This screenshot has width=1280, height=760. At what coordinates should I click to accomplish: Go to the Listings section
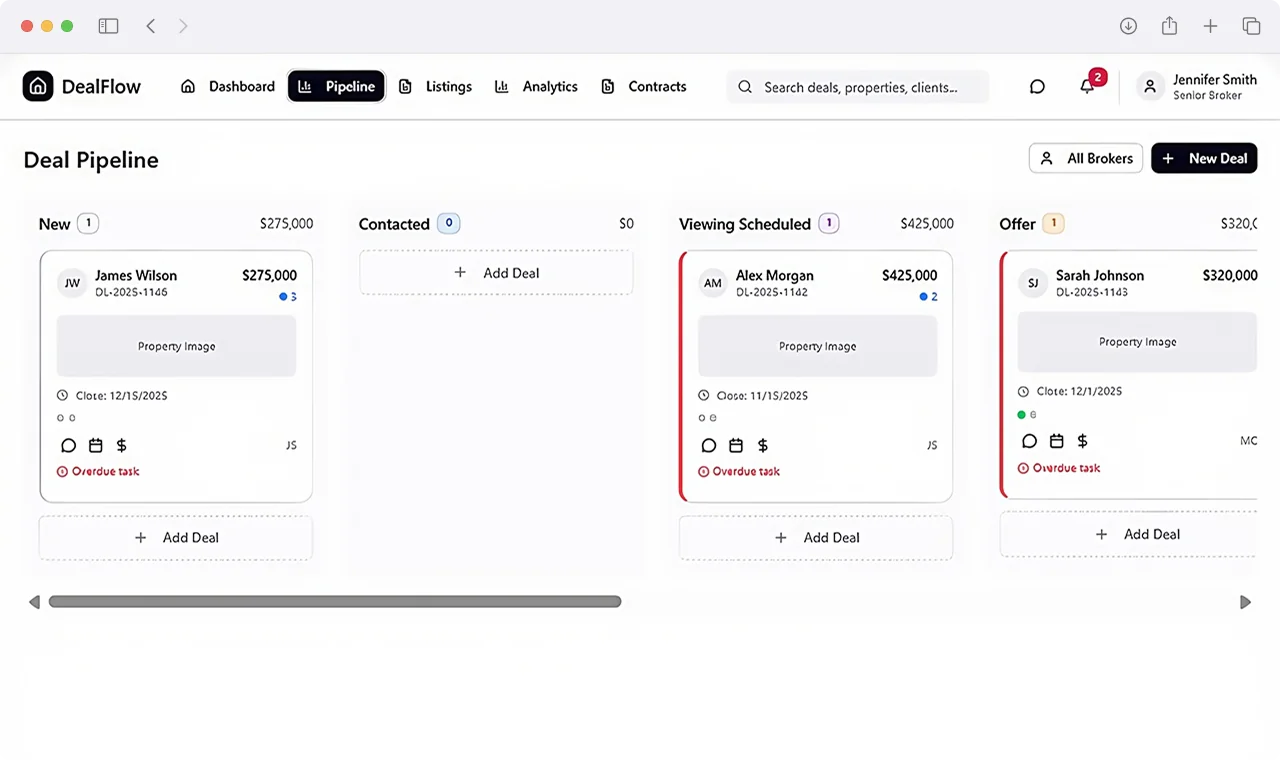pos(435,86)
